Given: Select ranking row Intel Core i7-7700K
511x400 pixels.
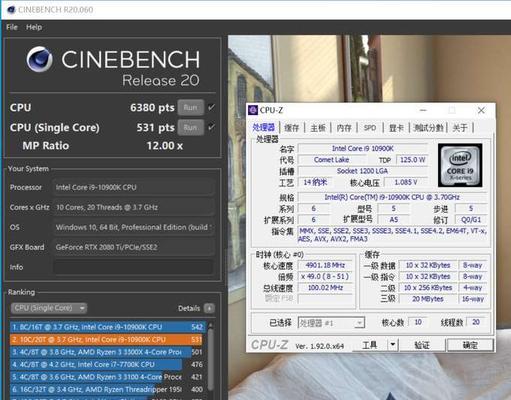Looking at the screenshot, I should tap(106, 364).
